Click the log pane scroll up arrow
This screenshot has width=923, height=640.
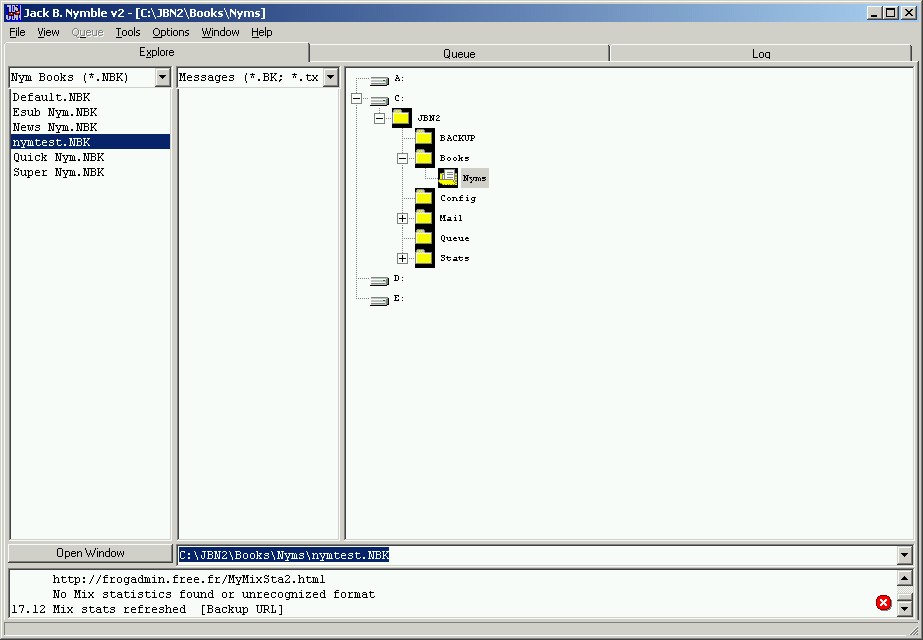click(x=905, y=578)
